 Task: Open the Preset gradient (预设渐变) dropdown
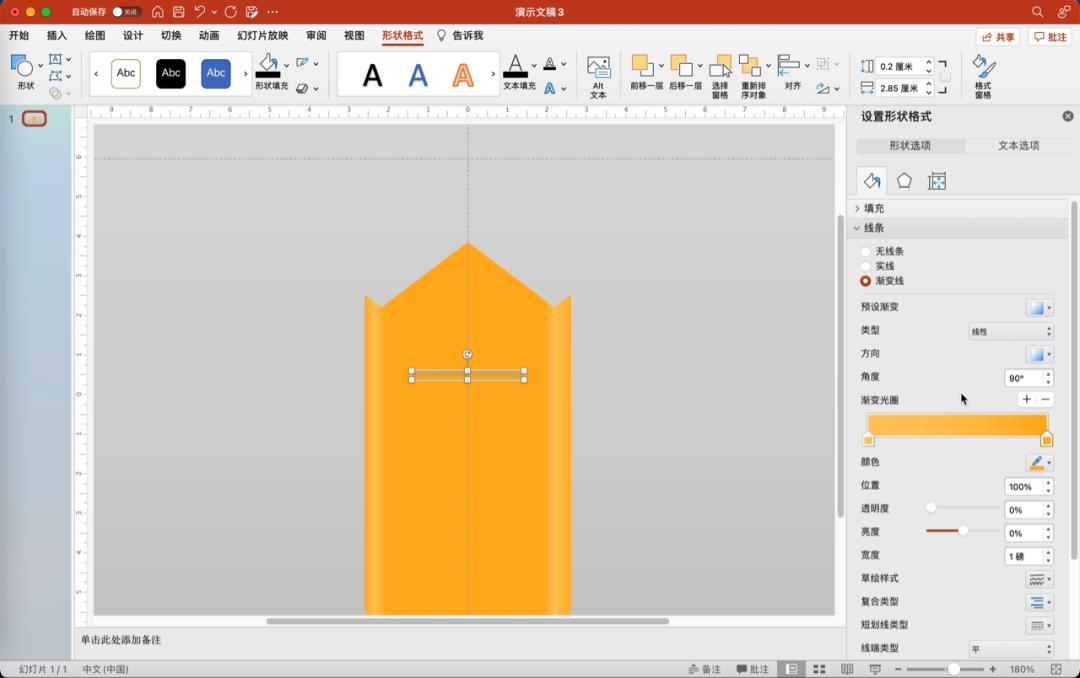[1039, 308]
